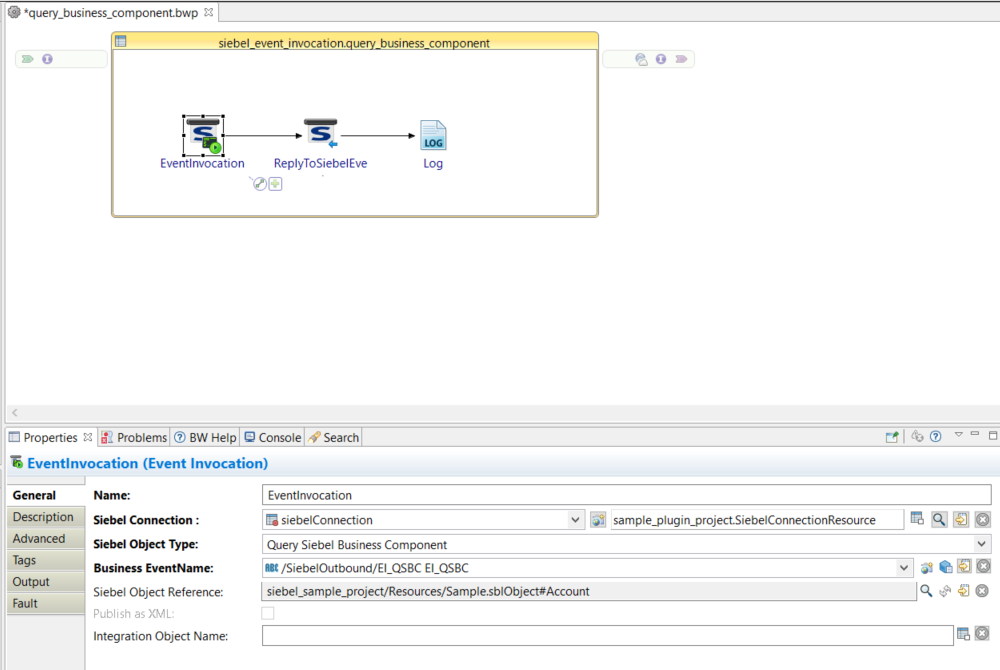Clear the Business EventName value
The image size is (1000, 670).
click(983, 566)
